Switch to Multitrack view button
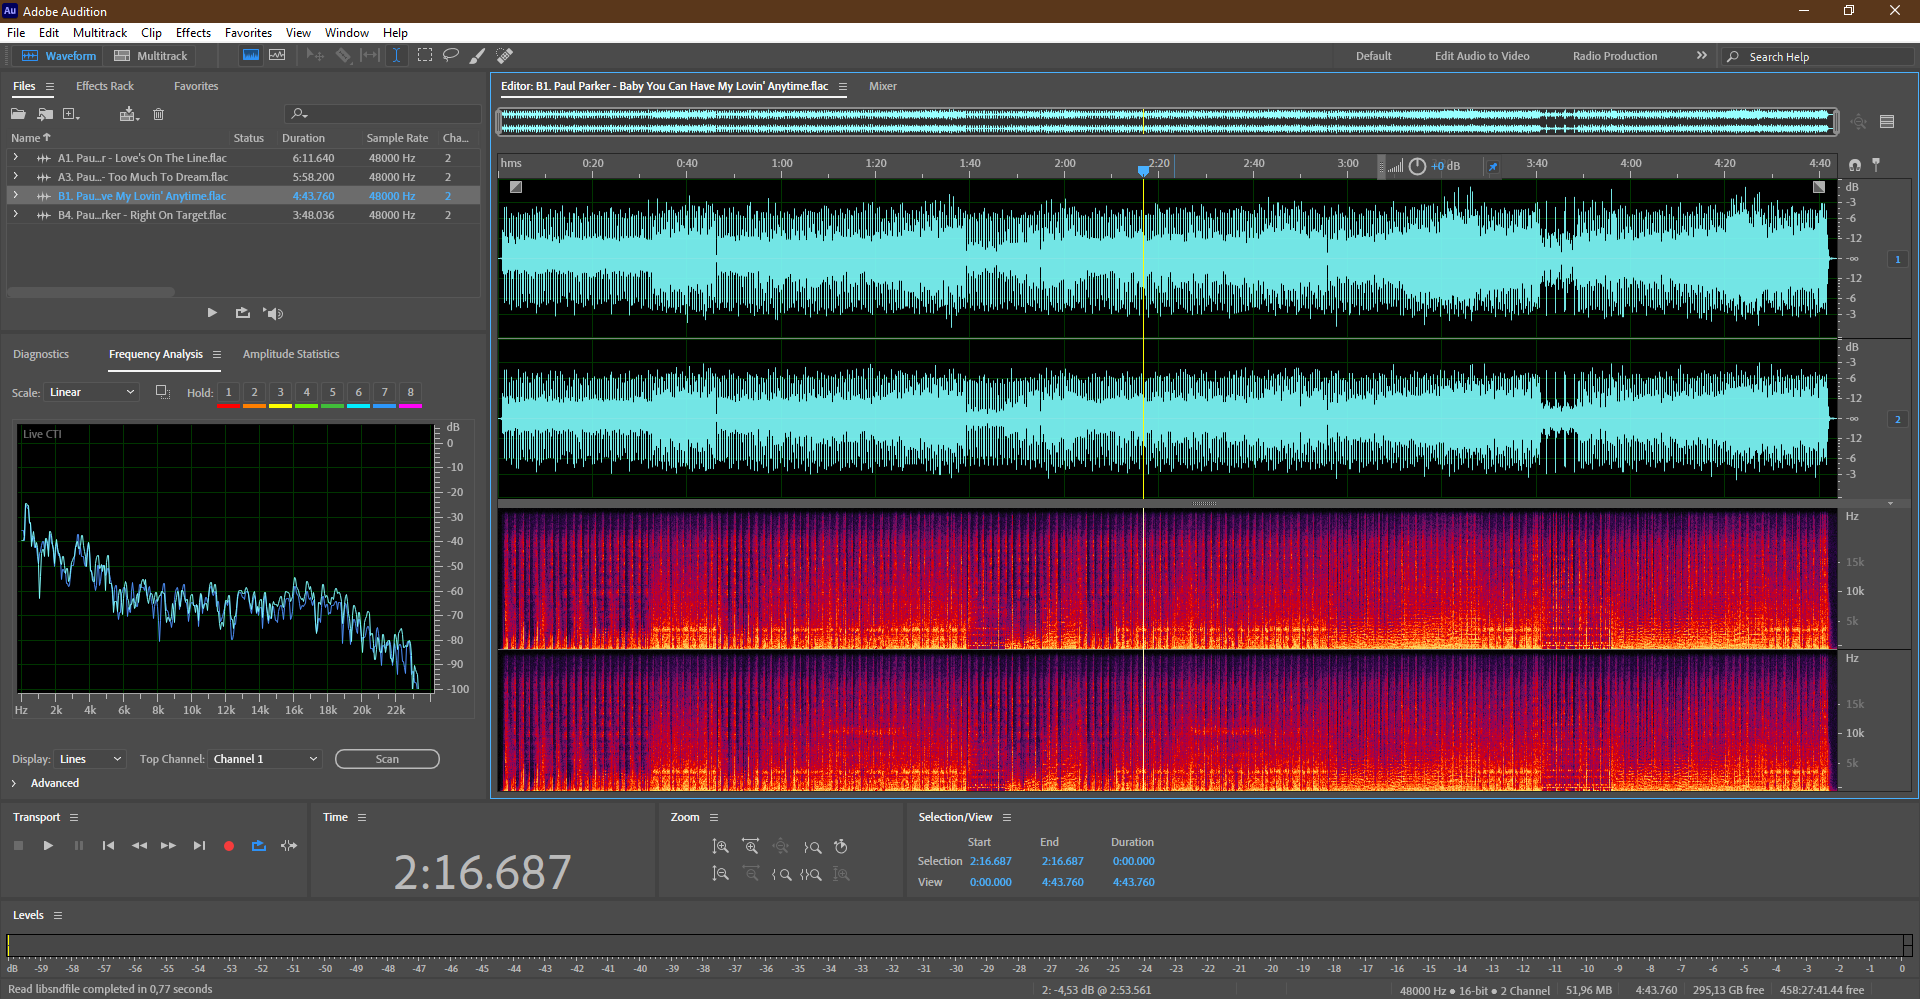This screenshot has width=1920, height=999. coord(151,56)
